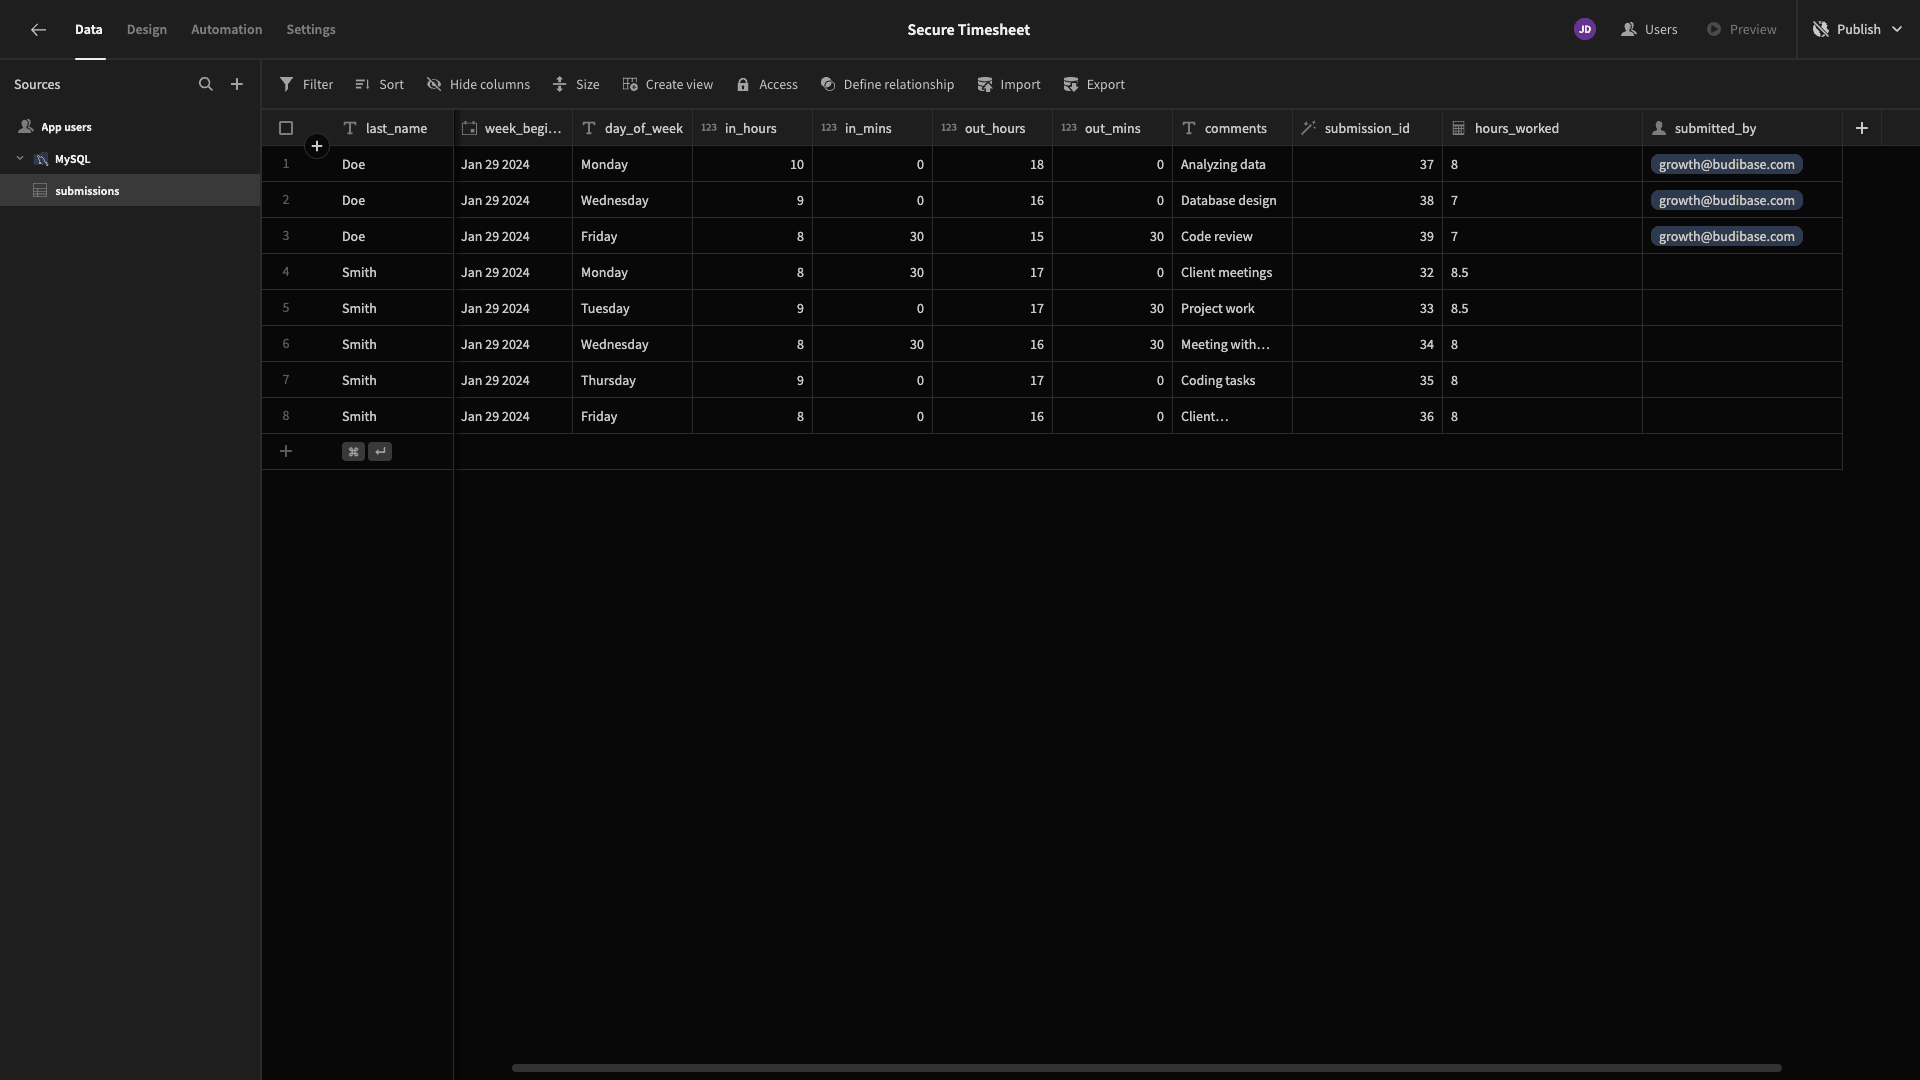Select the 'Project work' comment cell
This screenshot has height=1080, width=1920.
pos(1232,308)
